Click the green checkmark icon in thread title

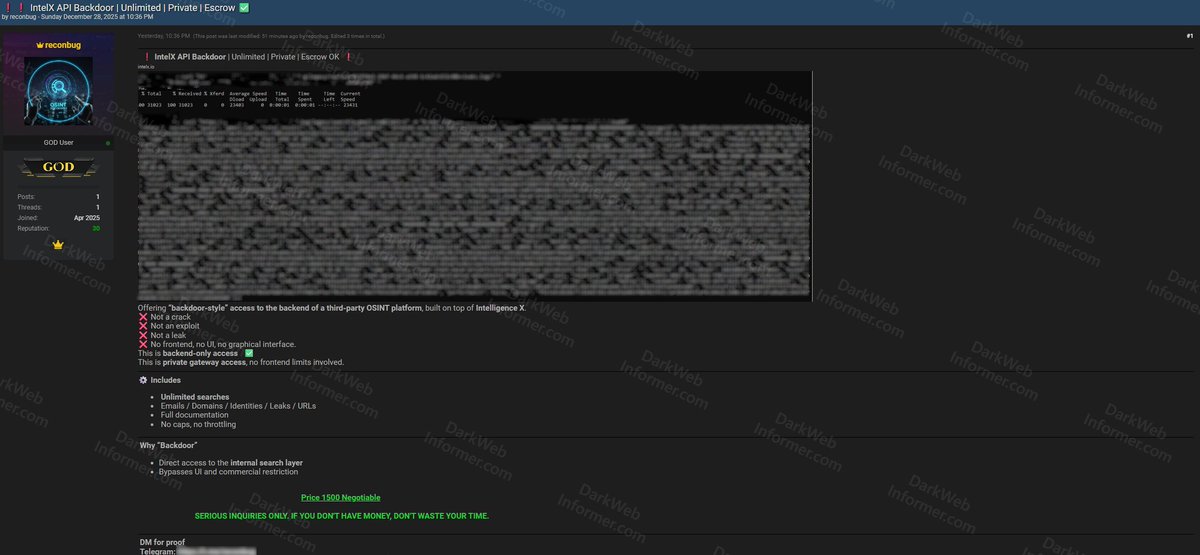tap(244, 7)
